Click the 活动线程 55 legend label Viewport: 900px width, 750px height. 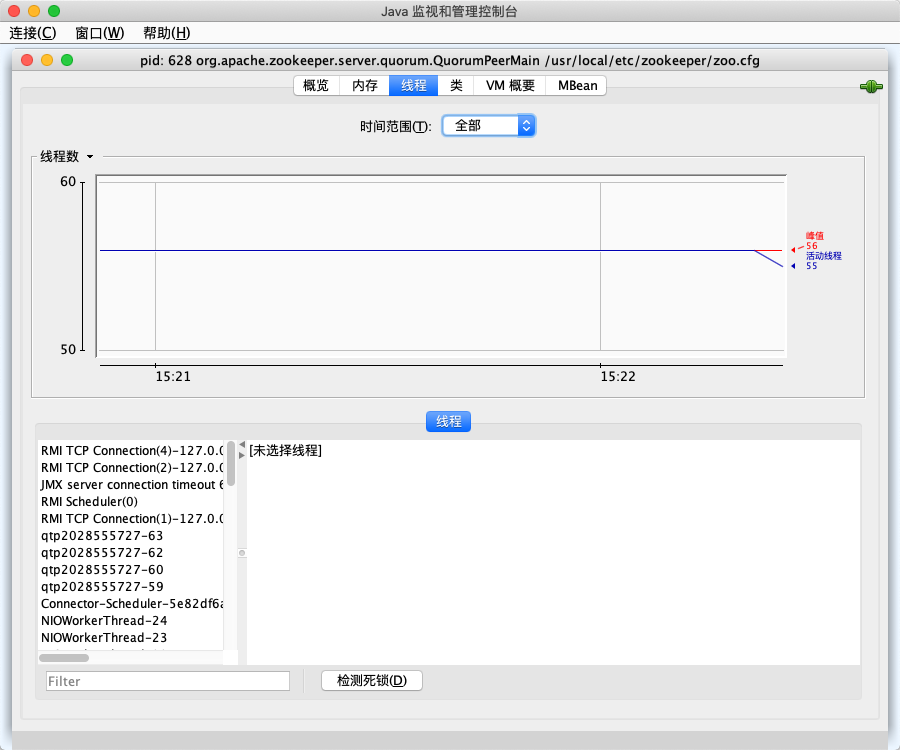(823, 261)
